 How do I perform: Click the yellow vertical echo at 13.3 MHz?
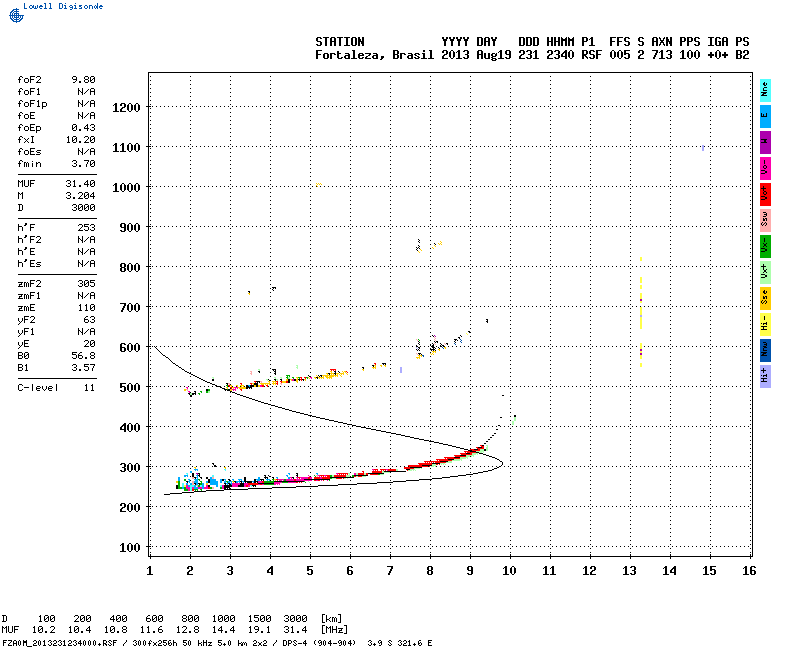(641, 312)
